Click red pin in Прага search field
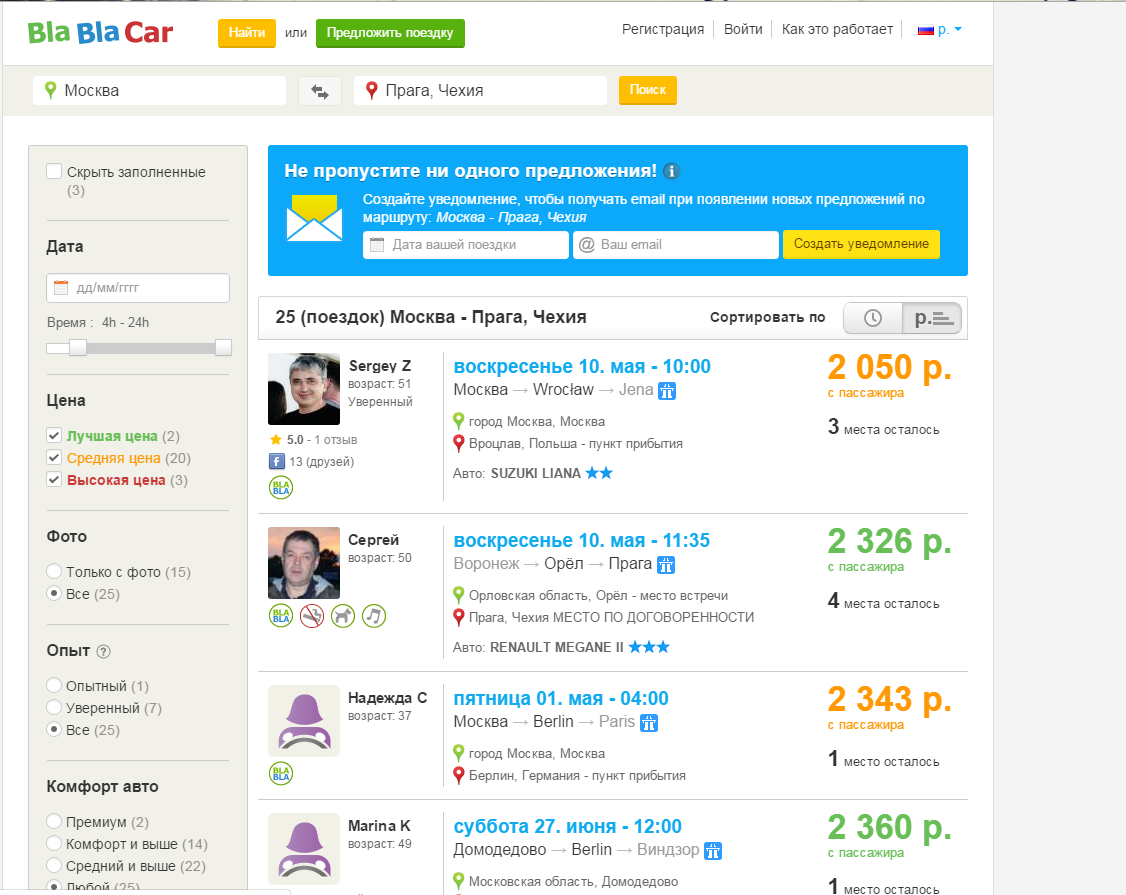The width and height of the screenshot is (1126, 895). coord(371,90)
